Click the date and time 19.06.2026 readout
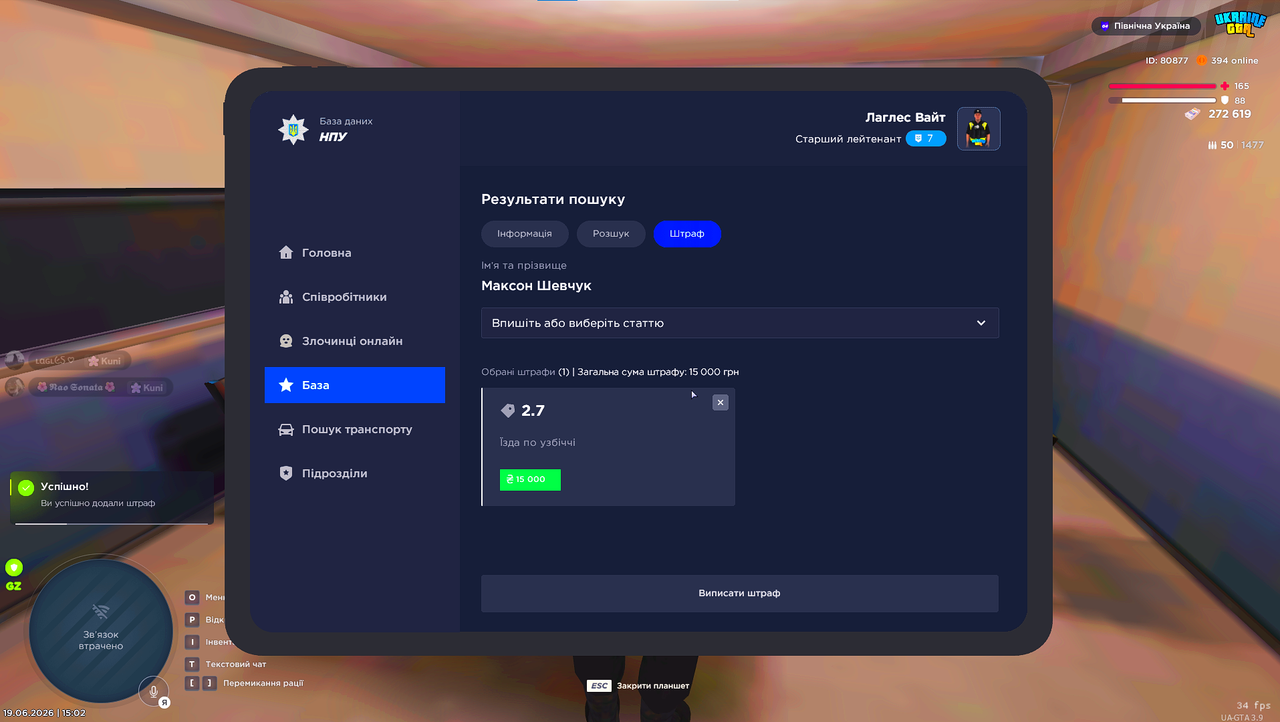Screen dimensions: 1280x722 (44, 713)
